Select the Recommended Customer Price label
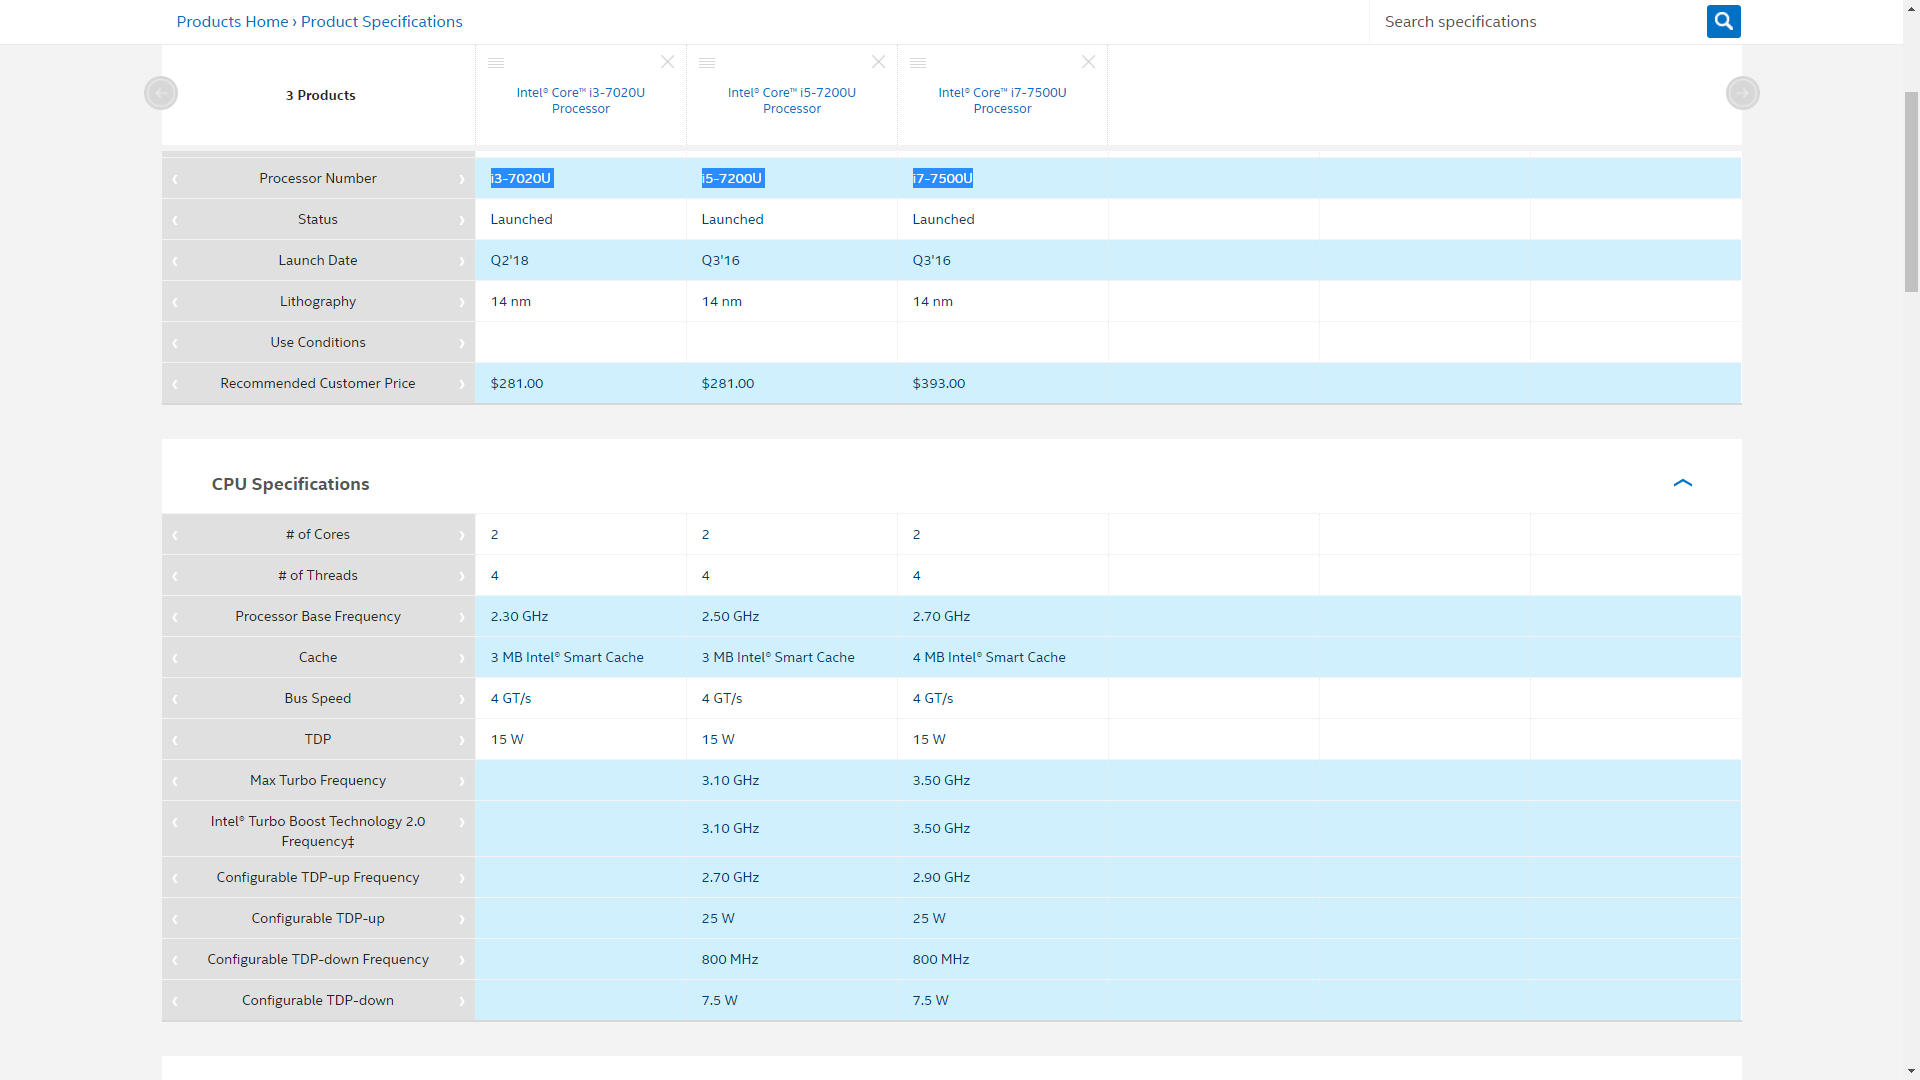This screenshot has width=1920, height=1080. click(318, 383)
